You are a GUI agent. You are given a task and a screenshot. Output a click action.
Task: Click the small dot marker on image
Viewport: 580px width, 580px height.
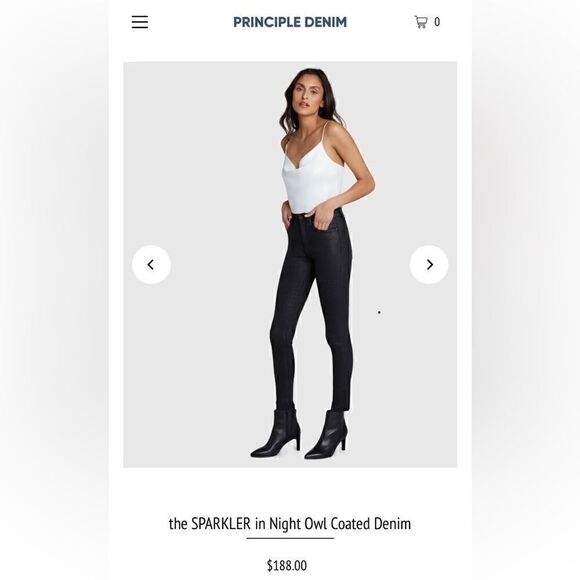tap(379, 312)
